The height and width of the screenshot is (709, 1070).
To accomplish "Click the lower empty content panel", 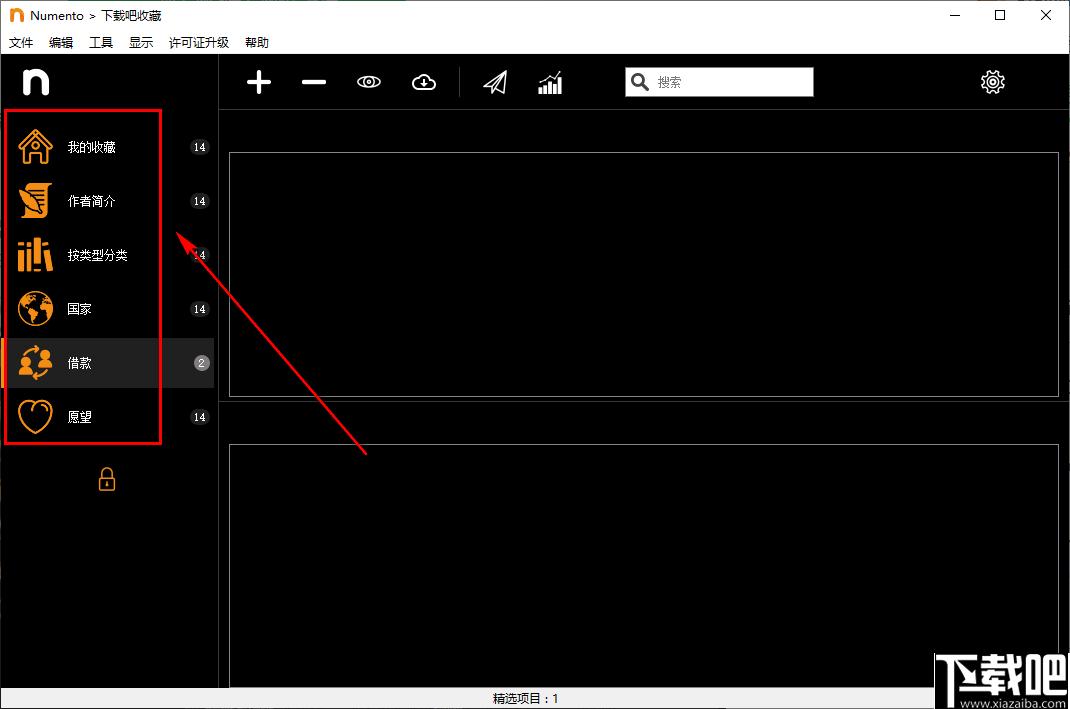I will 644,565.
